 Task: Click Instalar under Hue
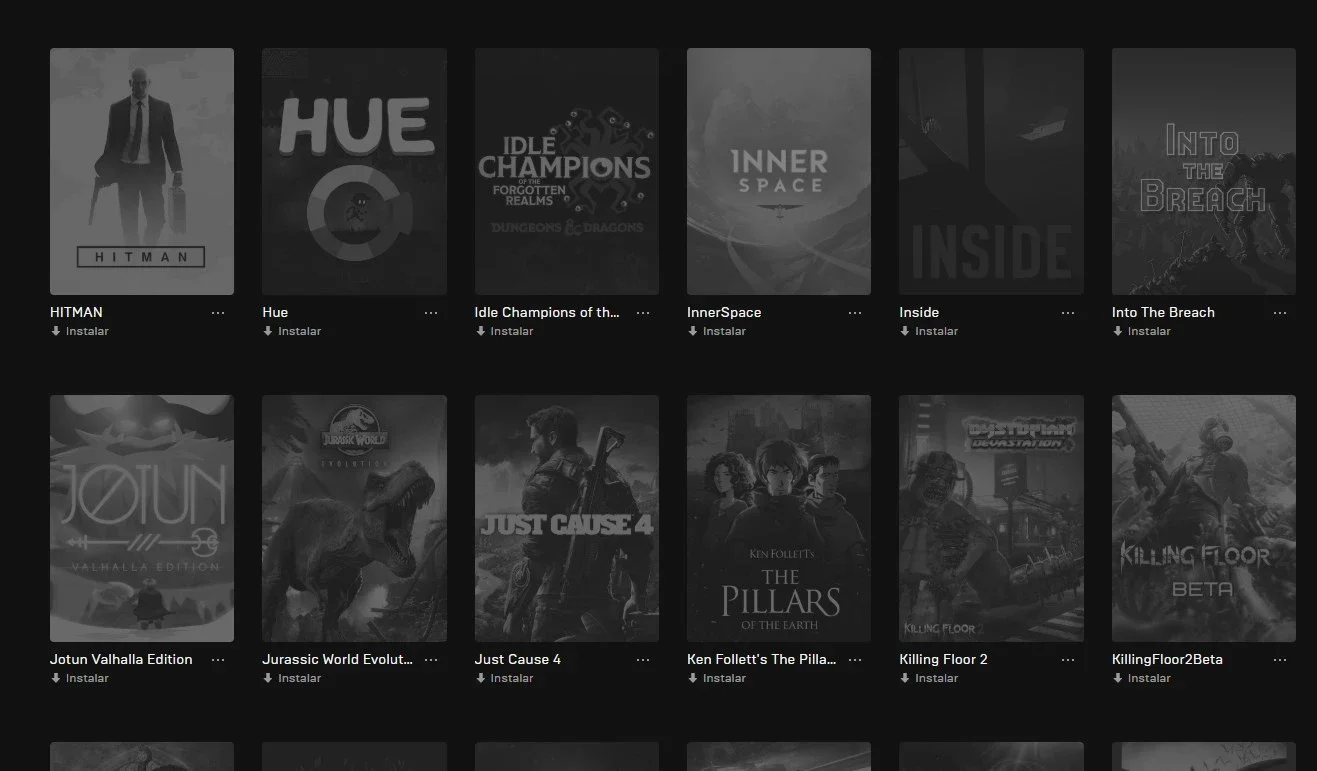tap(292, 331)
